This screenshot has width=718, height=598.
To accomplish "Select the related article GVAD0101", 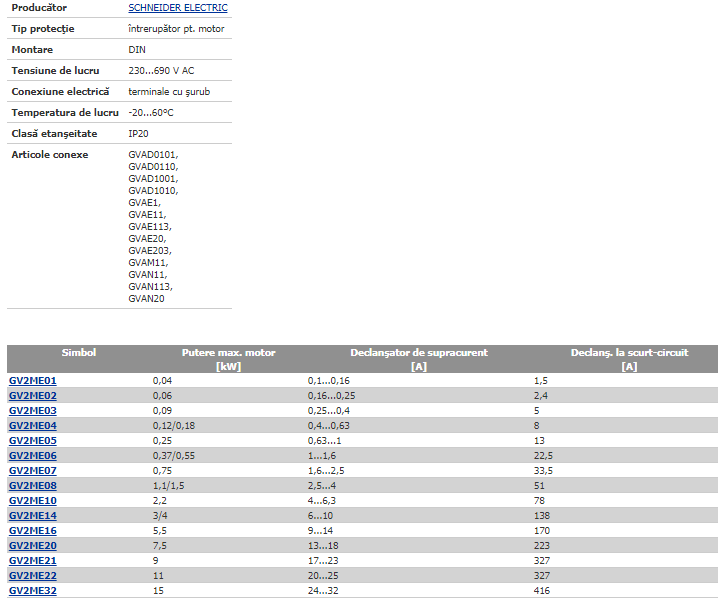I will point(153,155).
